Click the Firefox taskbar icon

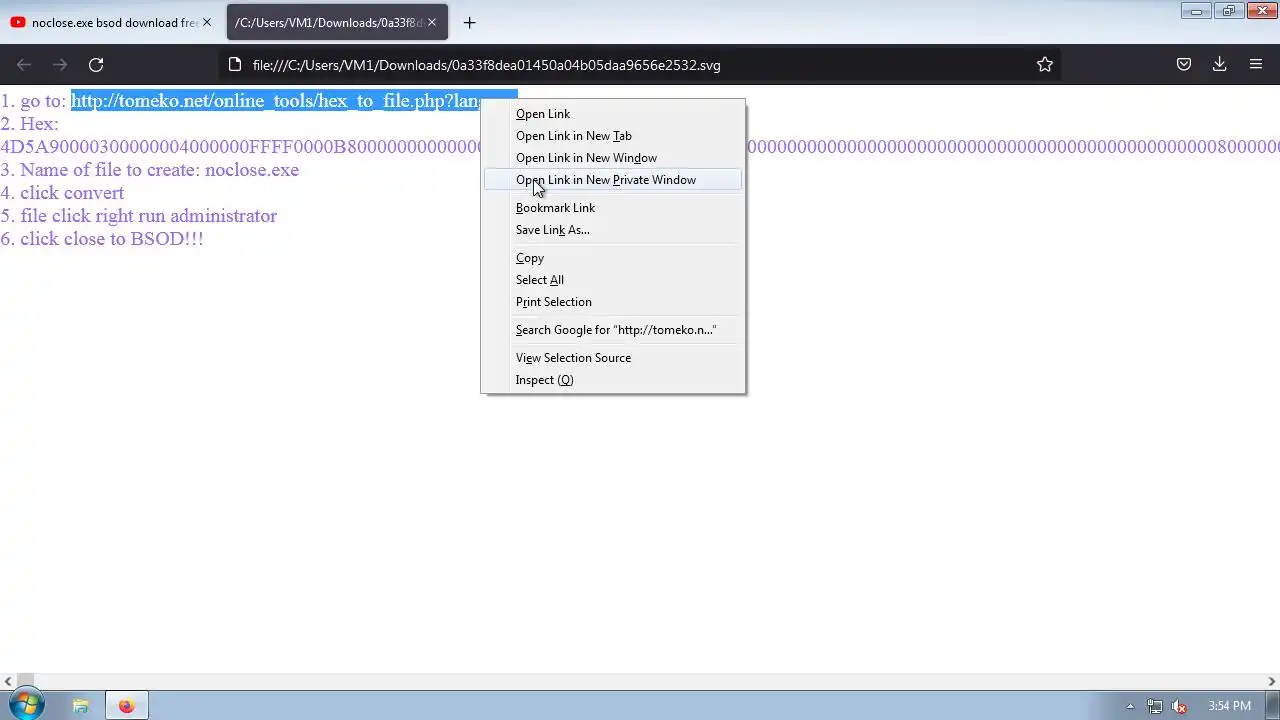127,706
